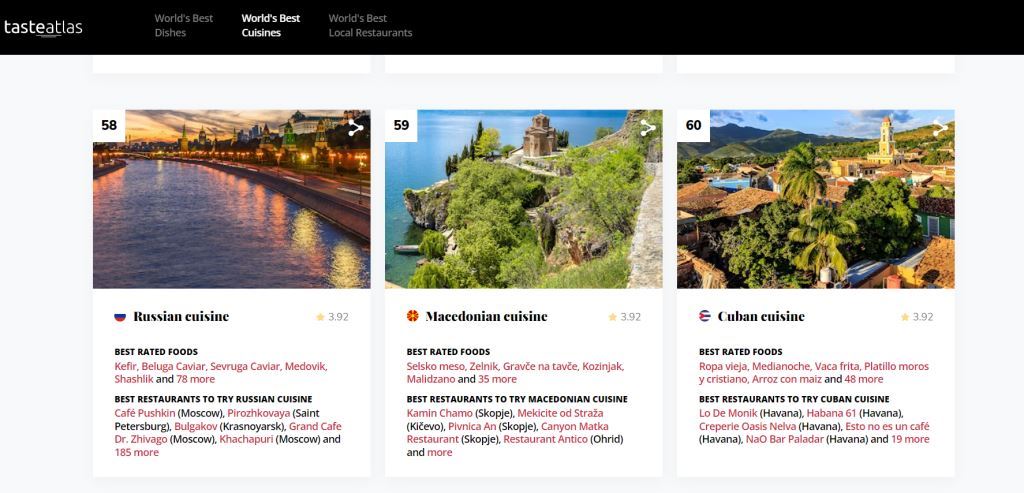Open World's Best Dishes tab

[x=184, y=25]
